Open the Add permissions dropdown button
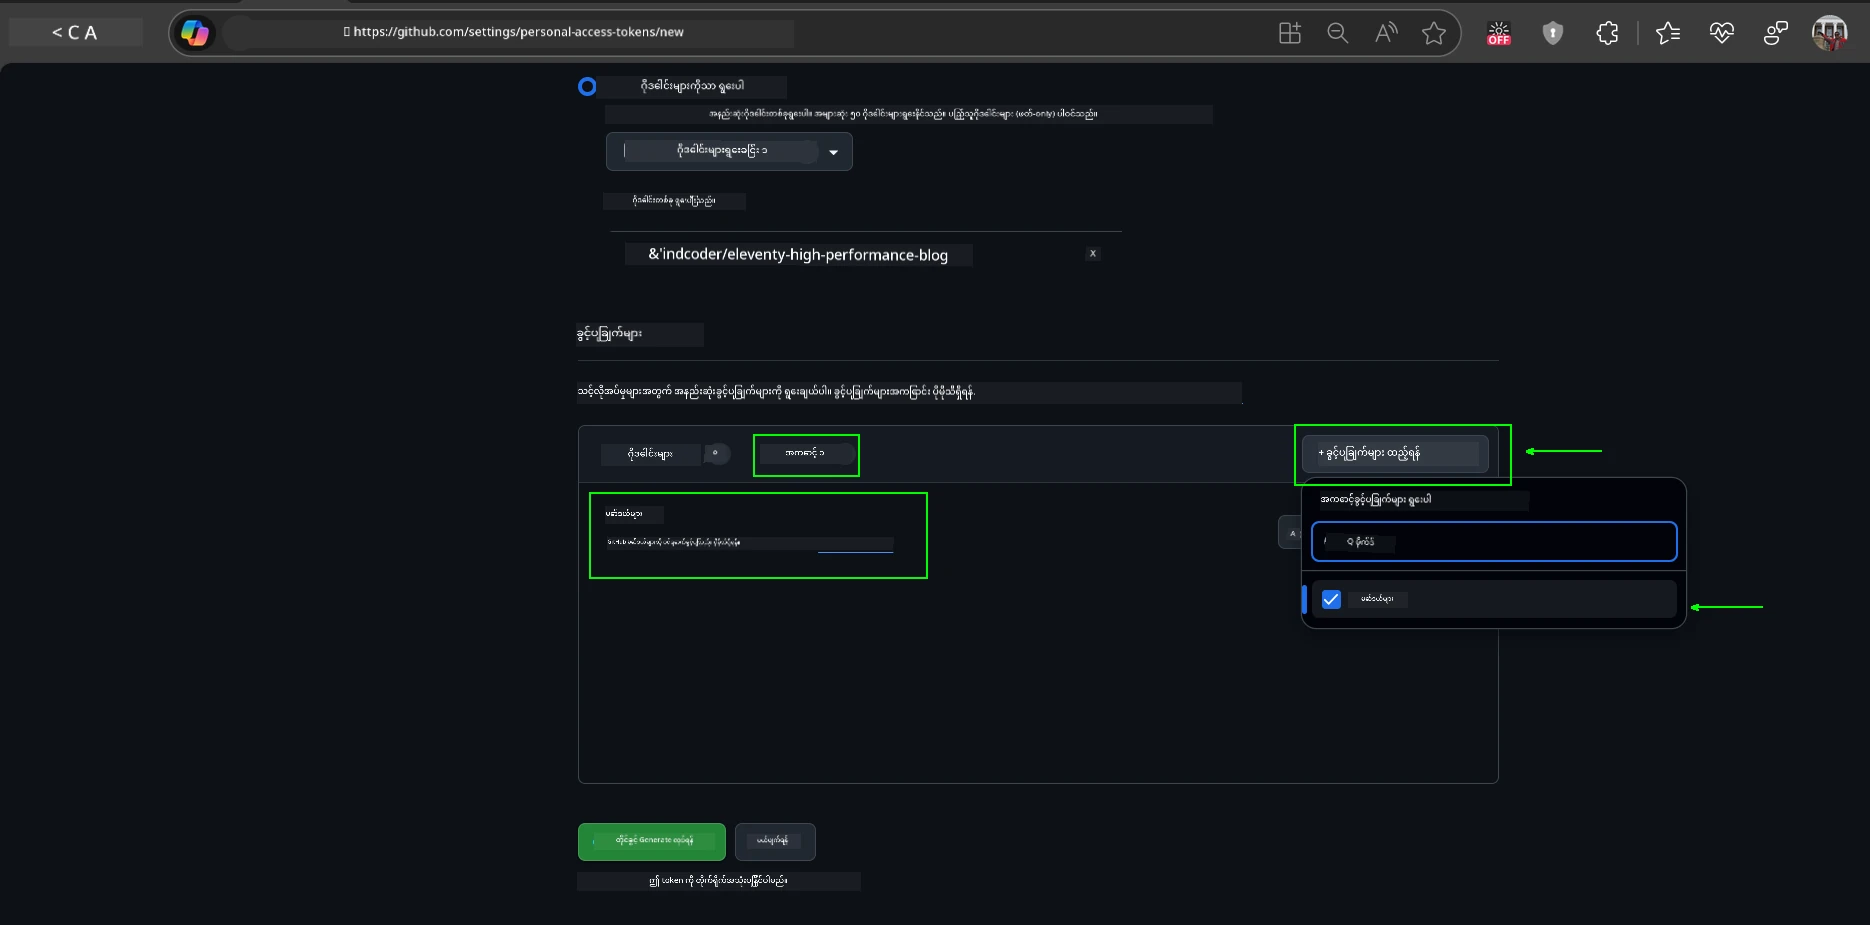Screen dimensions: 1870x925 click(1395, 453)
